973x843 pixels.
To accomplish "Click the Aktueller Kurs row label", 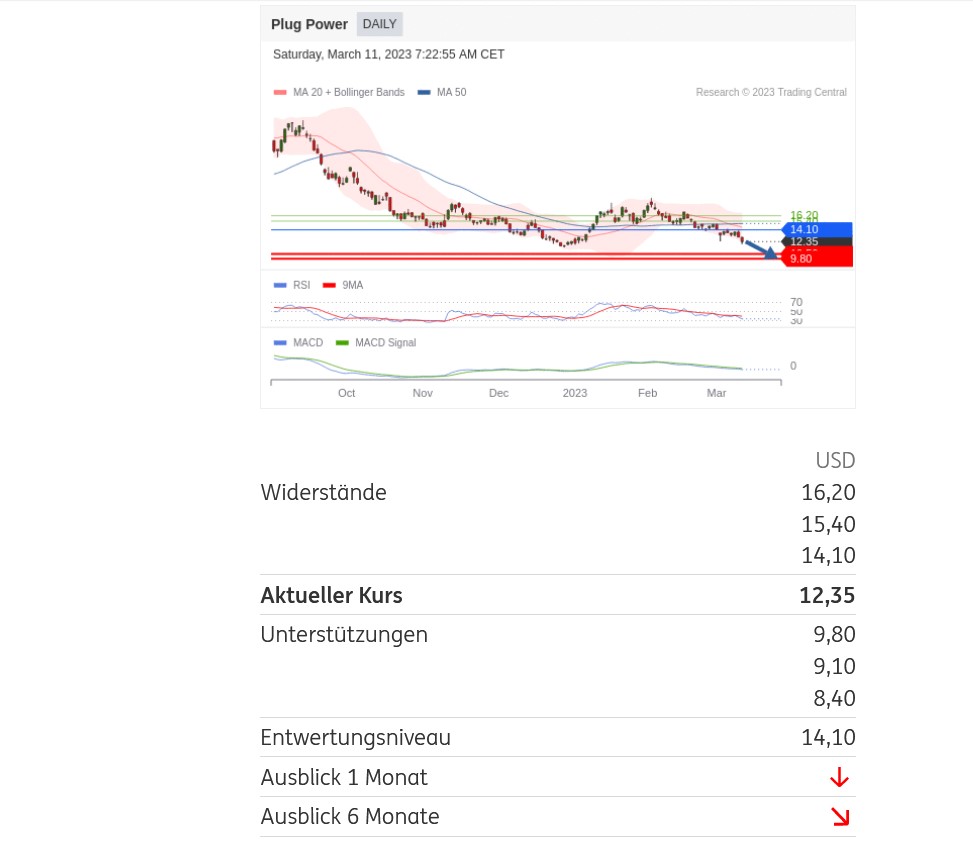I will pos(331,595).
